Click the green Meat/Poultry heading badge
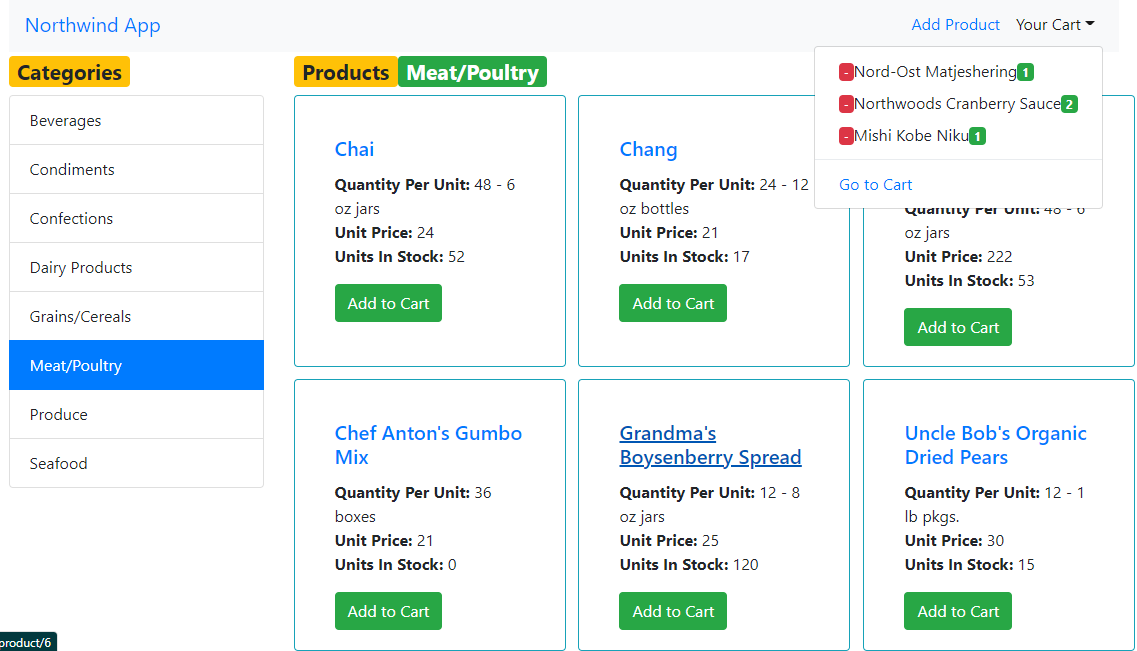The width and height of the screenshot is (1137, 651). 473,72
